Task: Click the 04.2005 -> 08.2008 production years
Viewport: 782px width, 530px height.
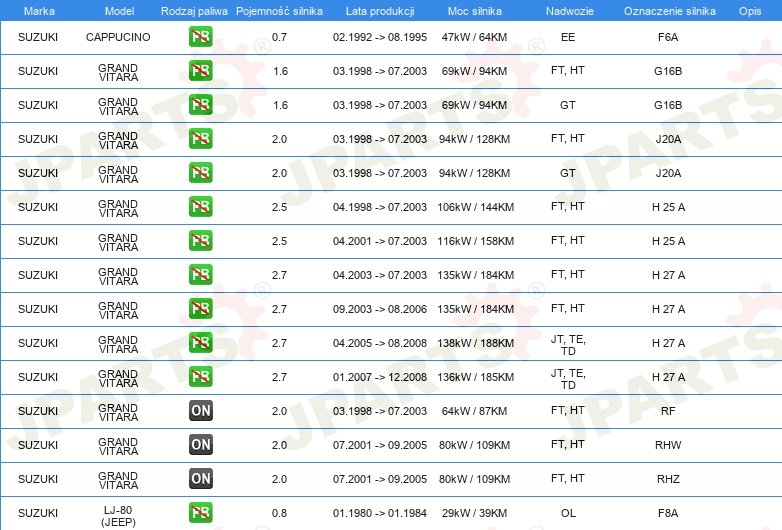Action: [380, 343]
